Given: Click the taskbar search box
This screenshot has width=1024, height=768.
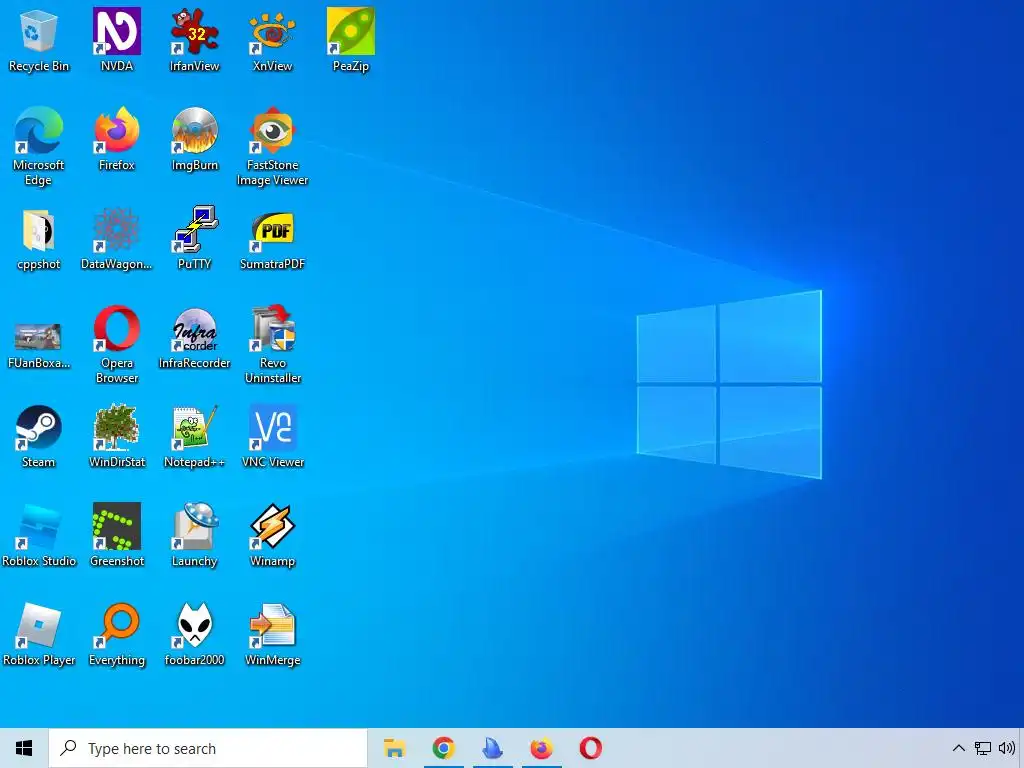Looking at the screenshot, I should point(208,748).
